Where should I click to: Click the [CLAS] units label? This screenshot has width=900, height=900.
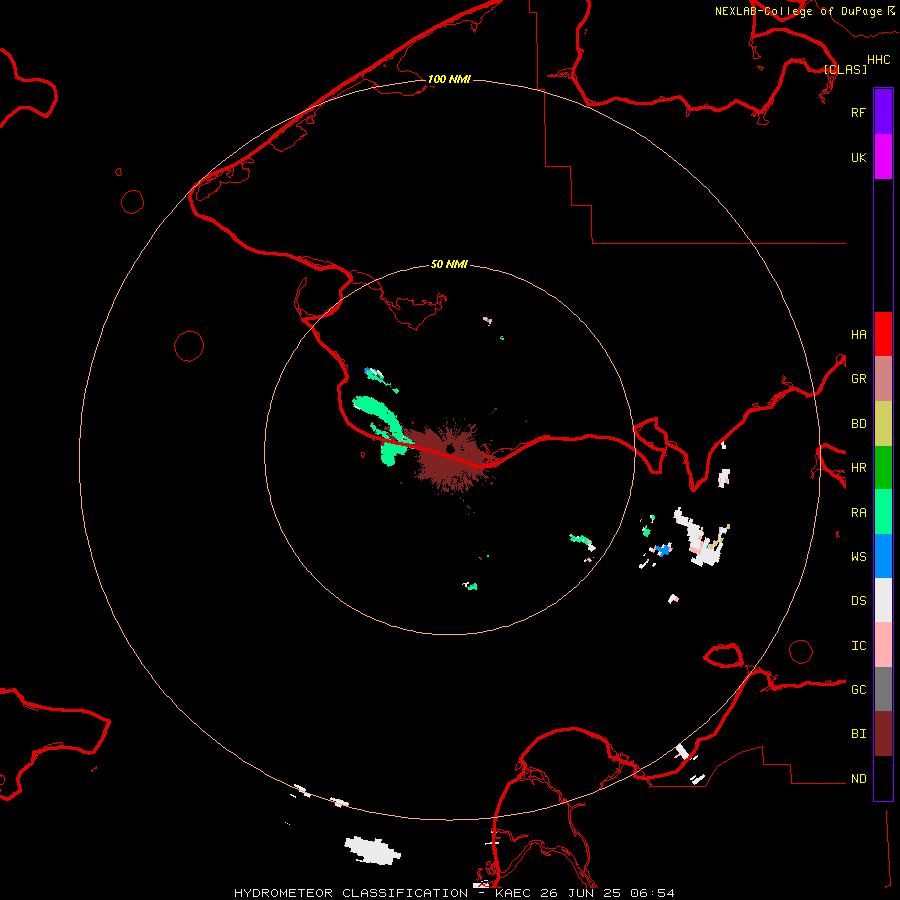[845, 69]
